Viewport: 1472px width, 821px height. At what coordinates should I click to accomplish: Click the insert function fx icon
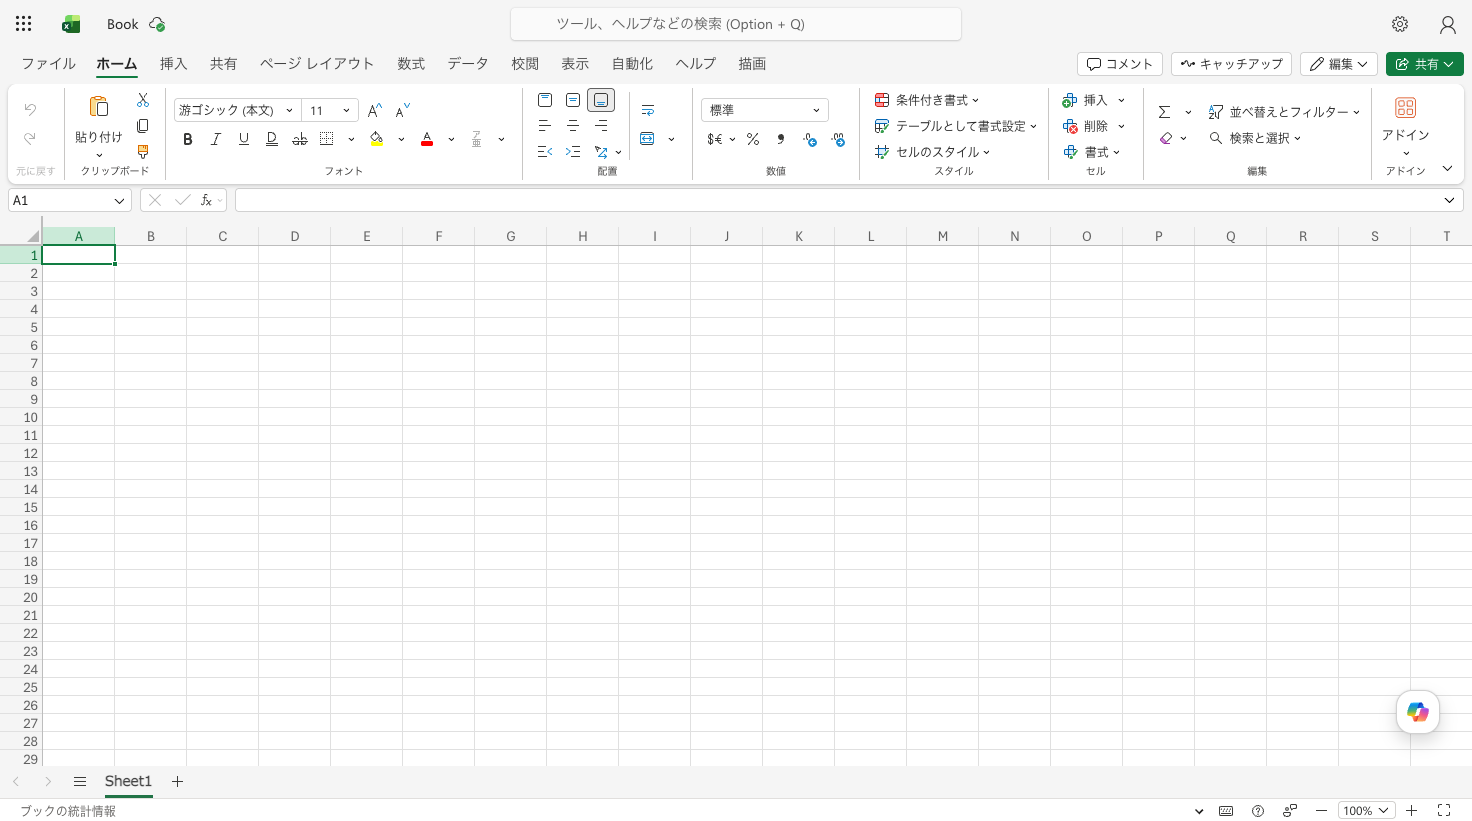[206, 200]
